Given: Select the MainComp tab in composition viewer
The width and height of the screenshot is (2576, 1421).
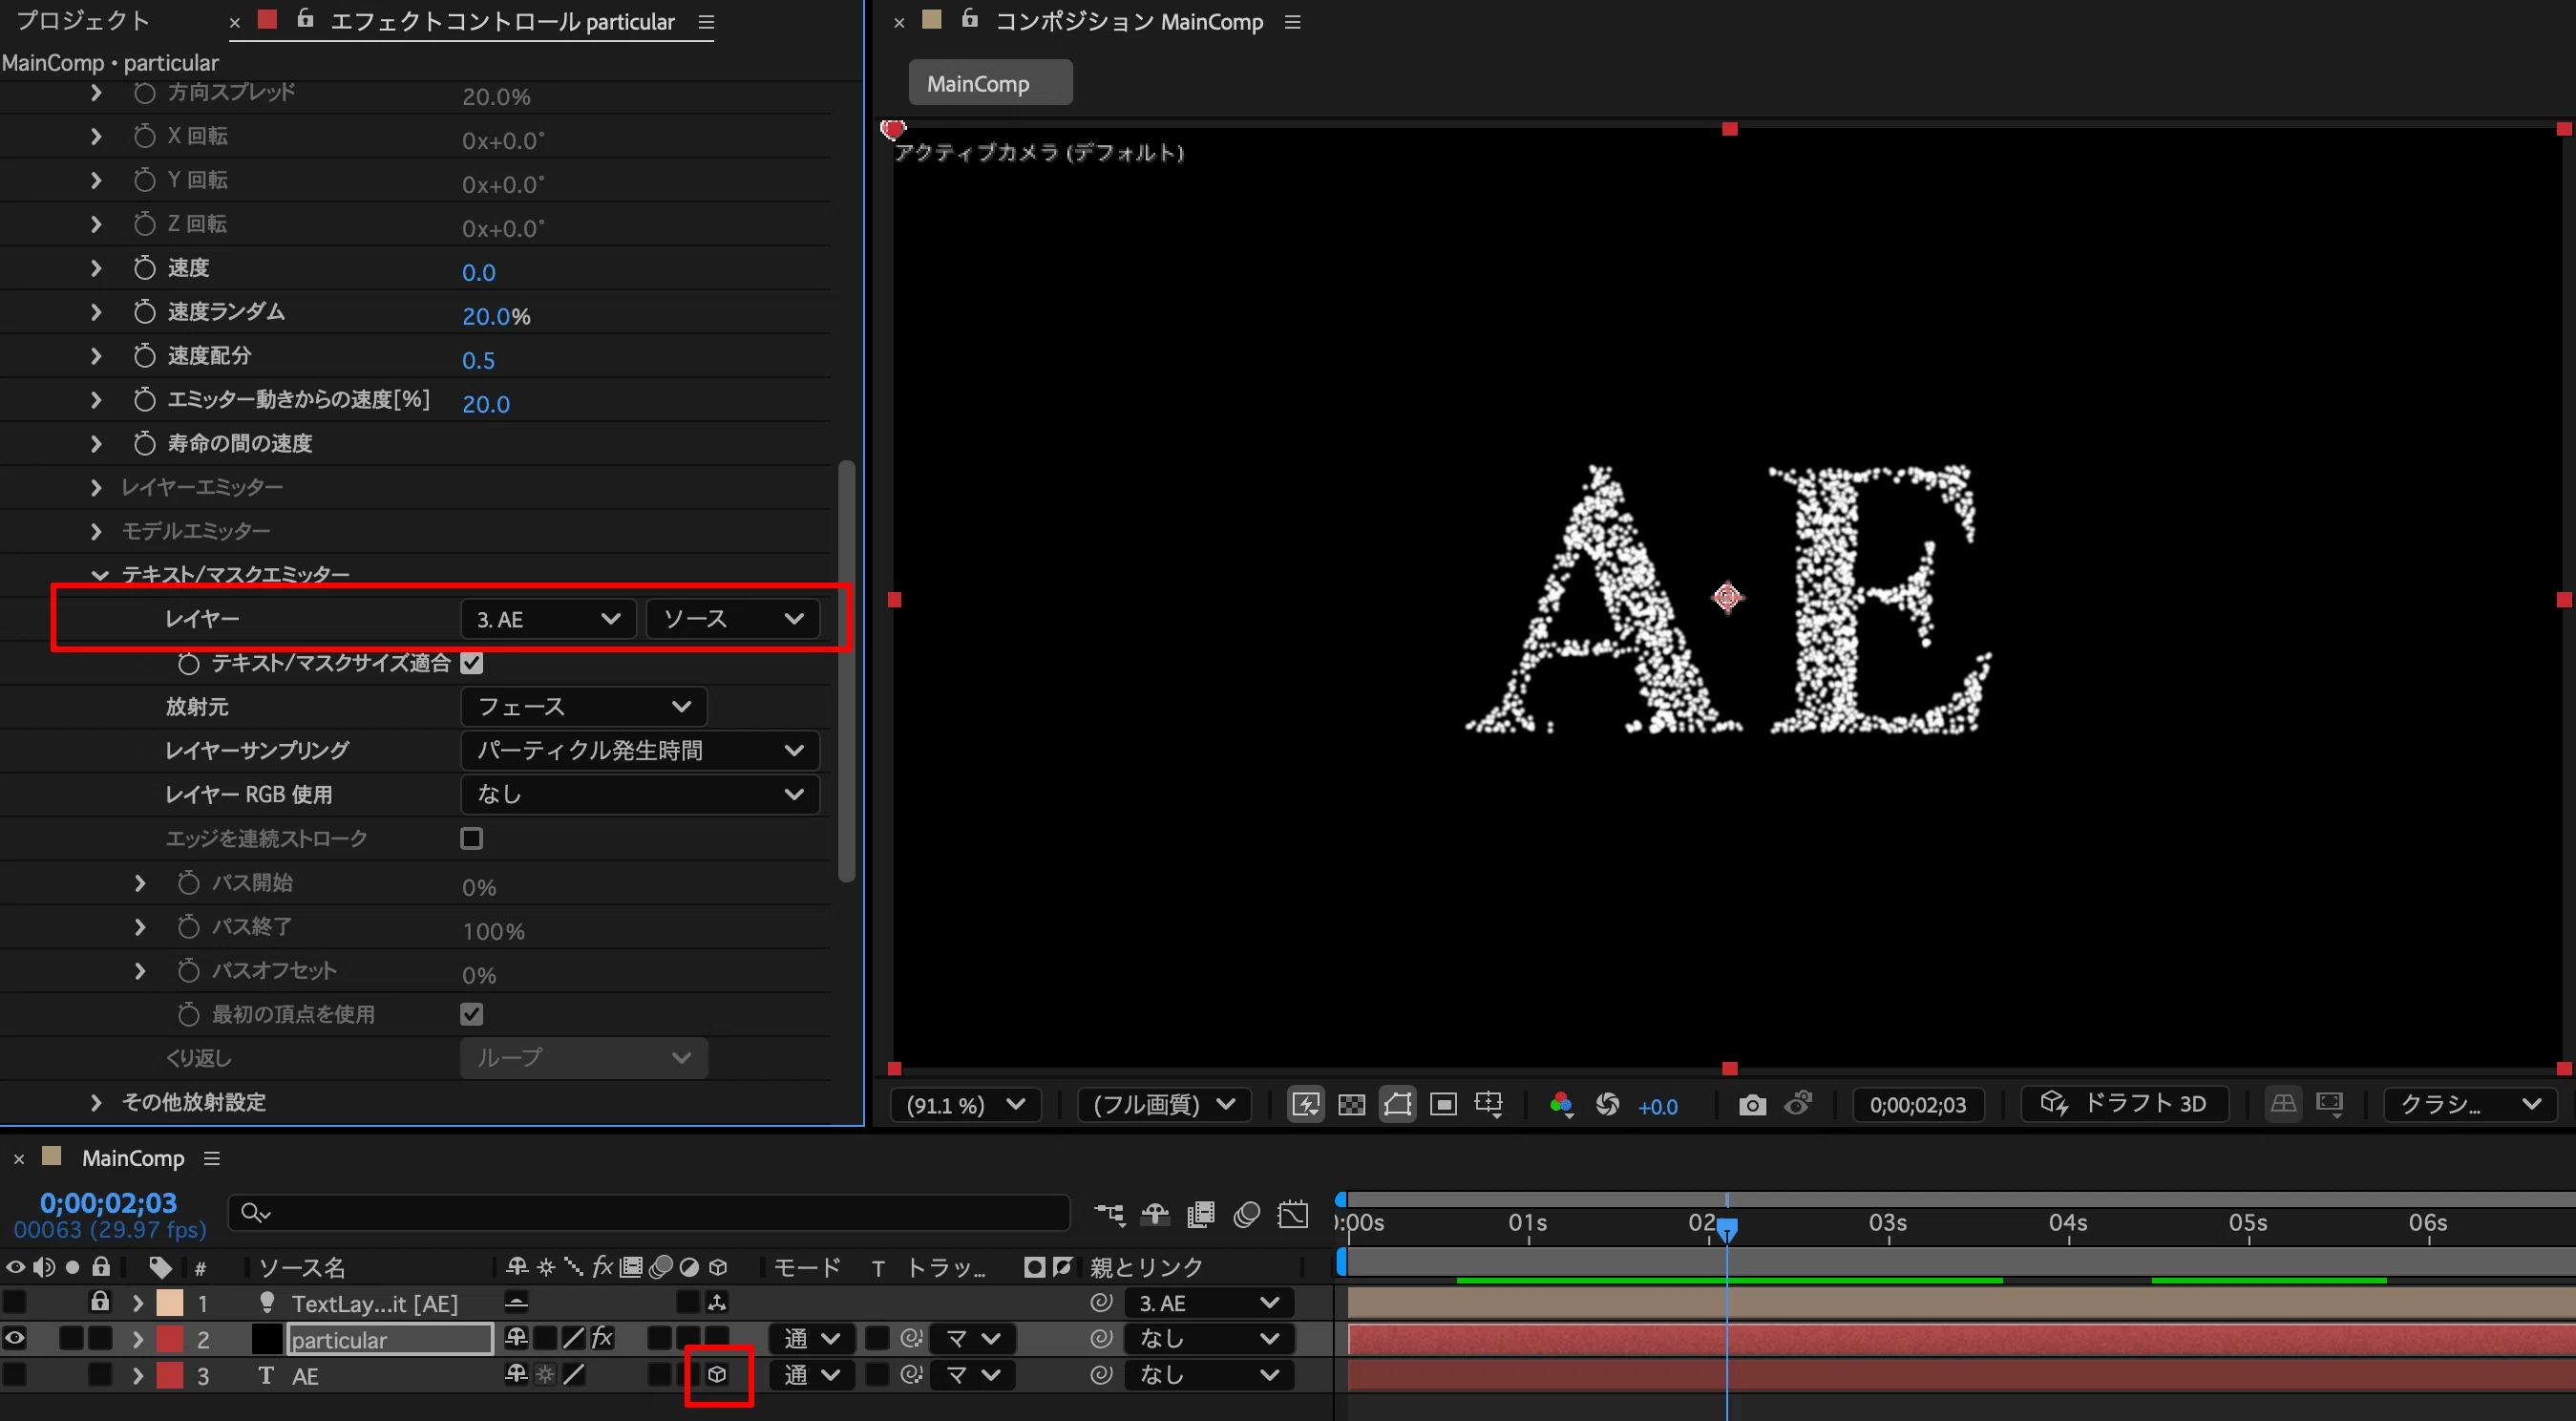Looking at the screenshot, I should [x=990, y=83].
